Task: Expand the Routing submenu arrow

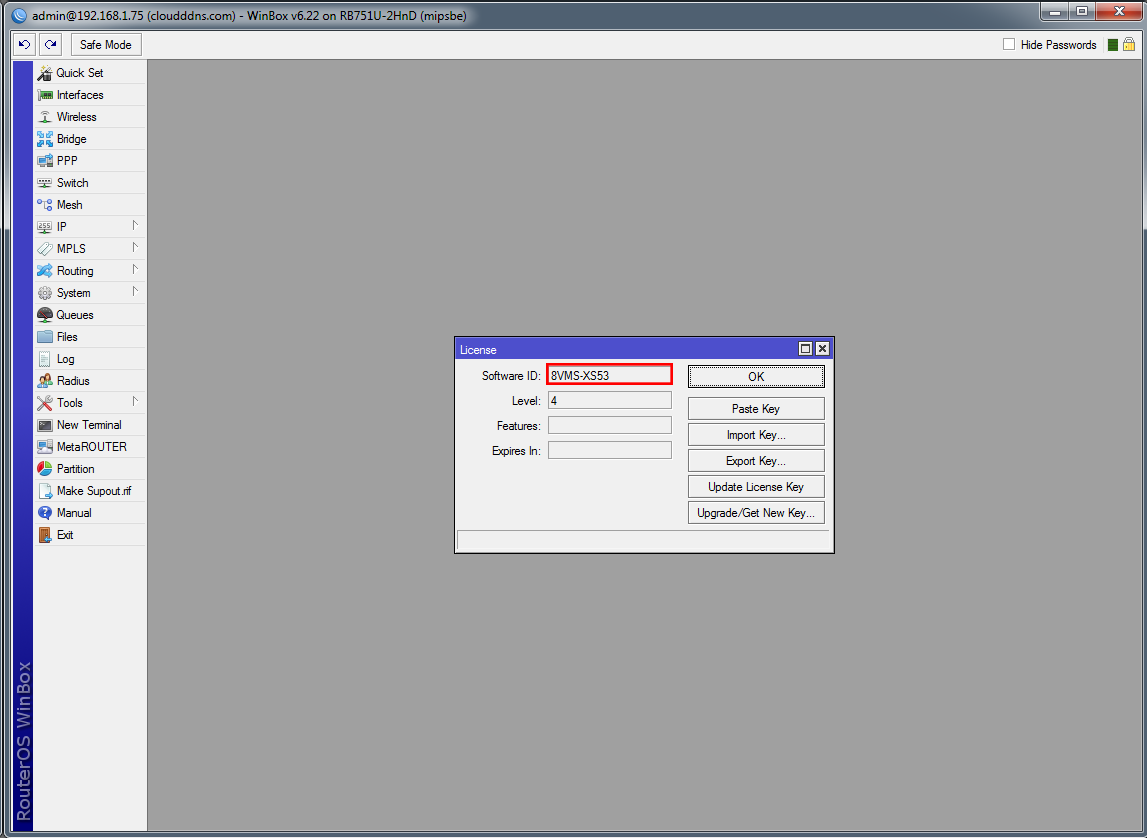Action: (135, 269)
